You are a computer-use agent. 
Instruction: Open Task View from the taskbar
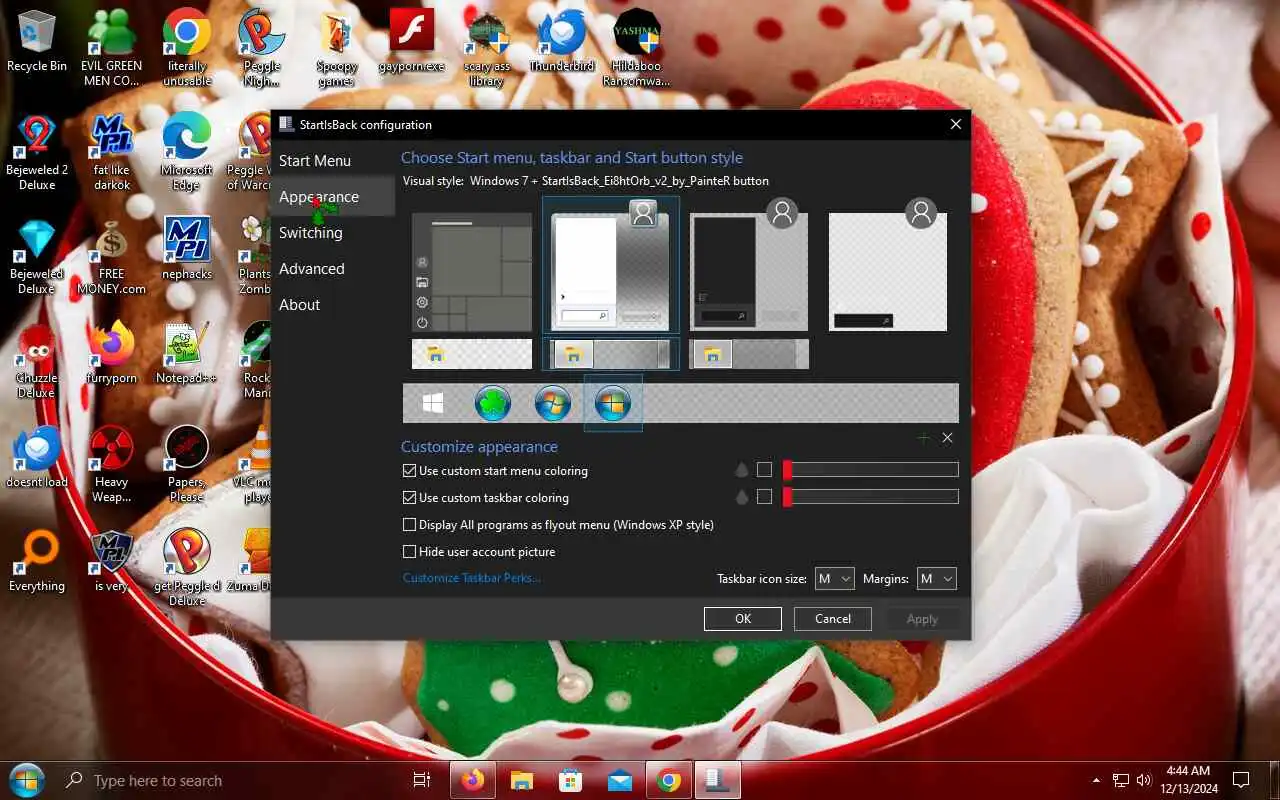422,780
